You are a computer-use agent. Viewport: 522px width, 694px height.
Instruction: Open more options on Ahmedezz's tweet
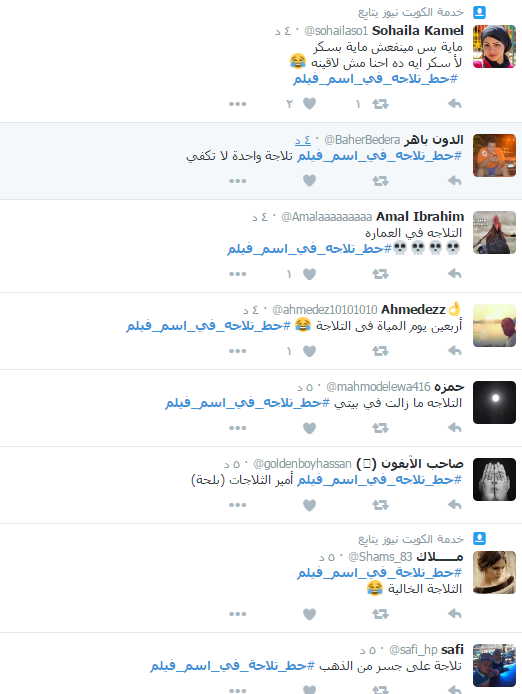[x=237, y=351]
